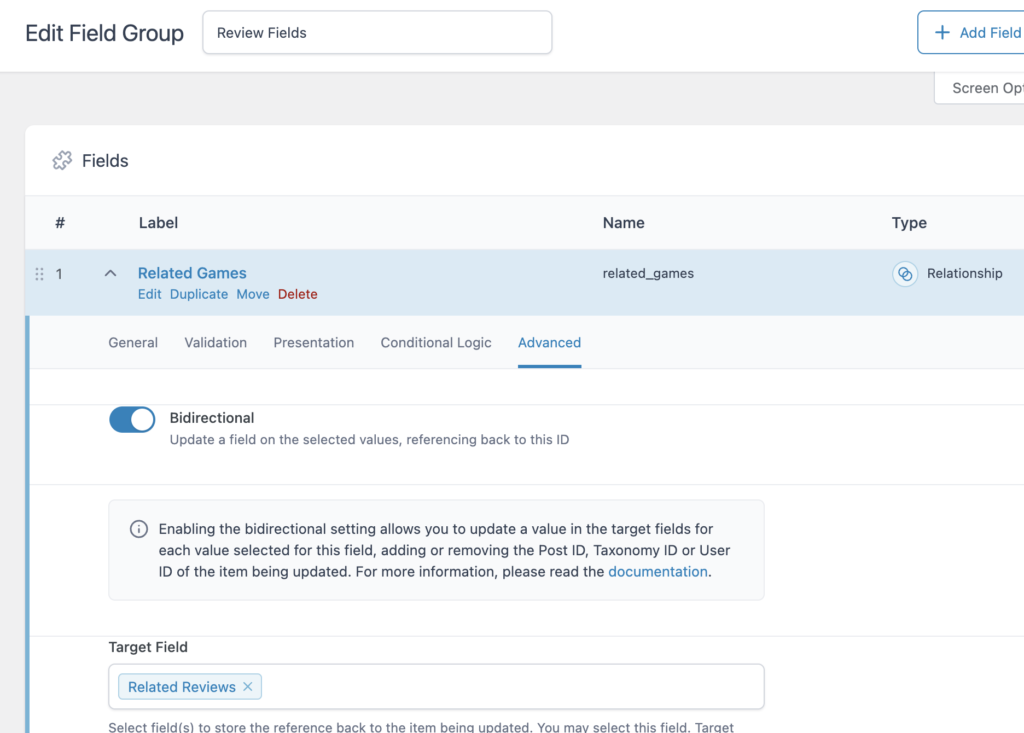Viewport: 1024px width, 733px height.
Task: Toggle the Bidirectional switch off
Action: pyautogui.click(x=132, y=419)
